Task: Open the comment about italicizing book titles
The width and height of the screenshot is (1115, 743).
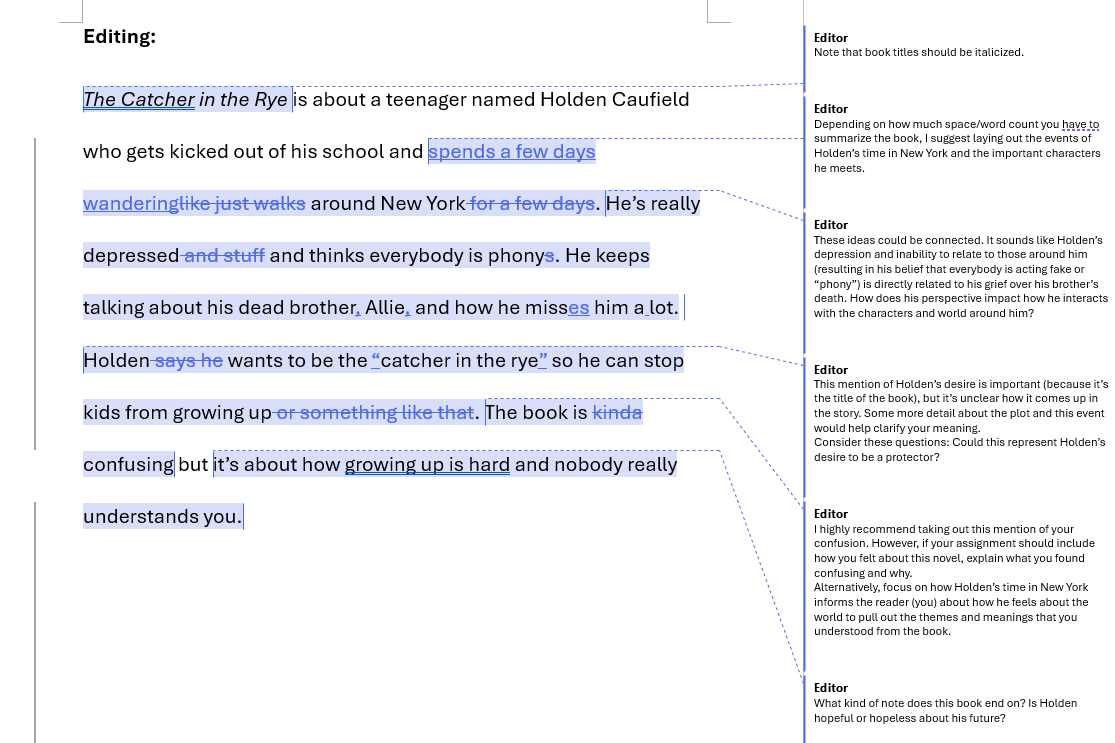Action: [918, 52]
